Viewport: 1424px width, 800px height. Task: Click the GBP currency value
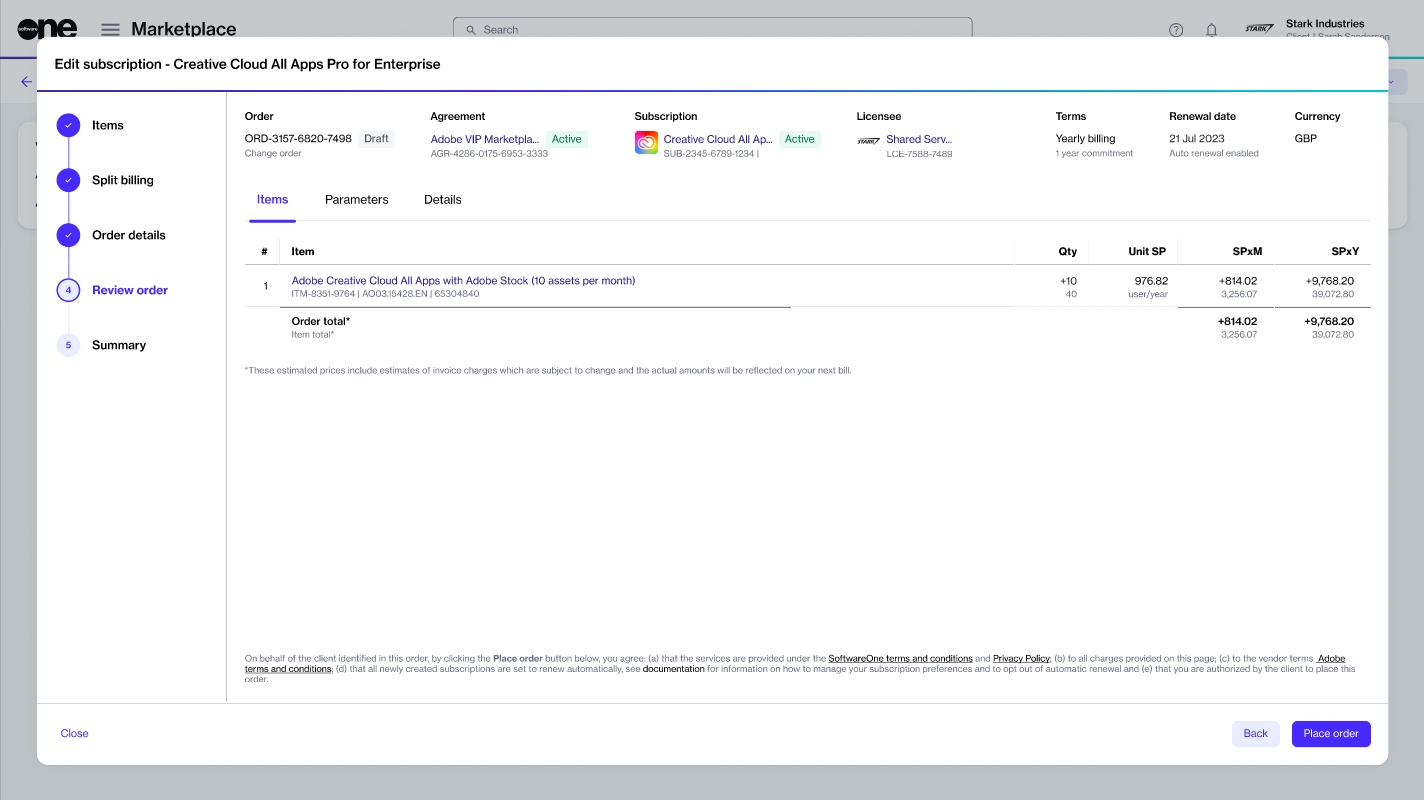pos(1306,139)
